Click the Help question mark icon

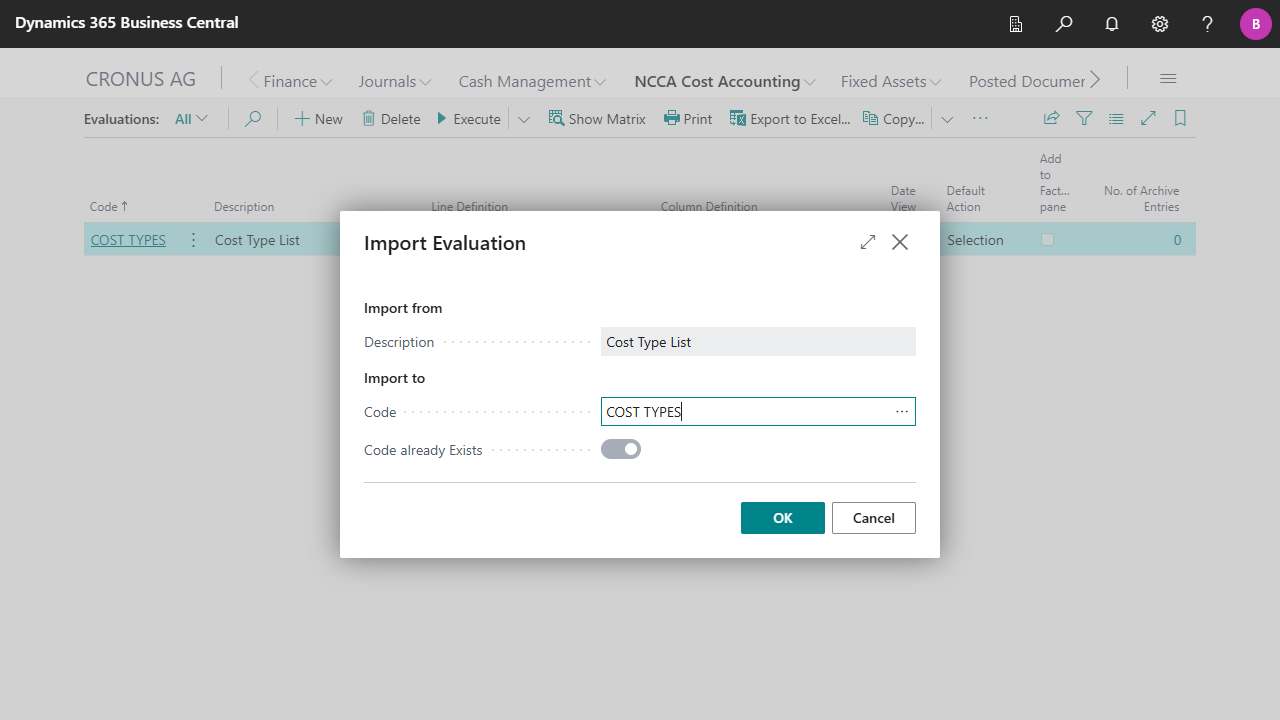(x=1208, y=24)
